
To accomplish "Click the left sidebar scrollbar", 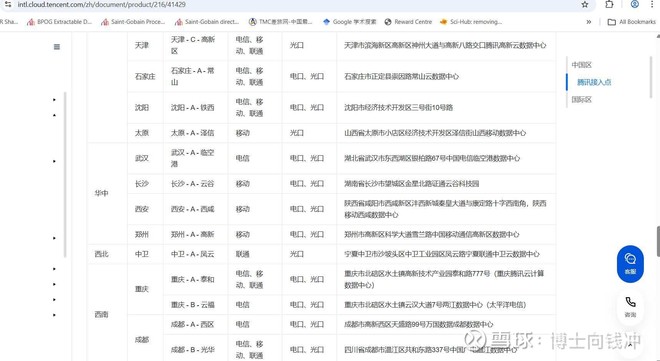I will (x=65, y=174).
